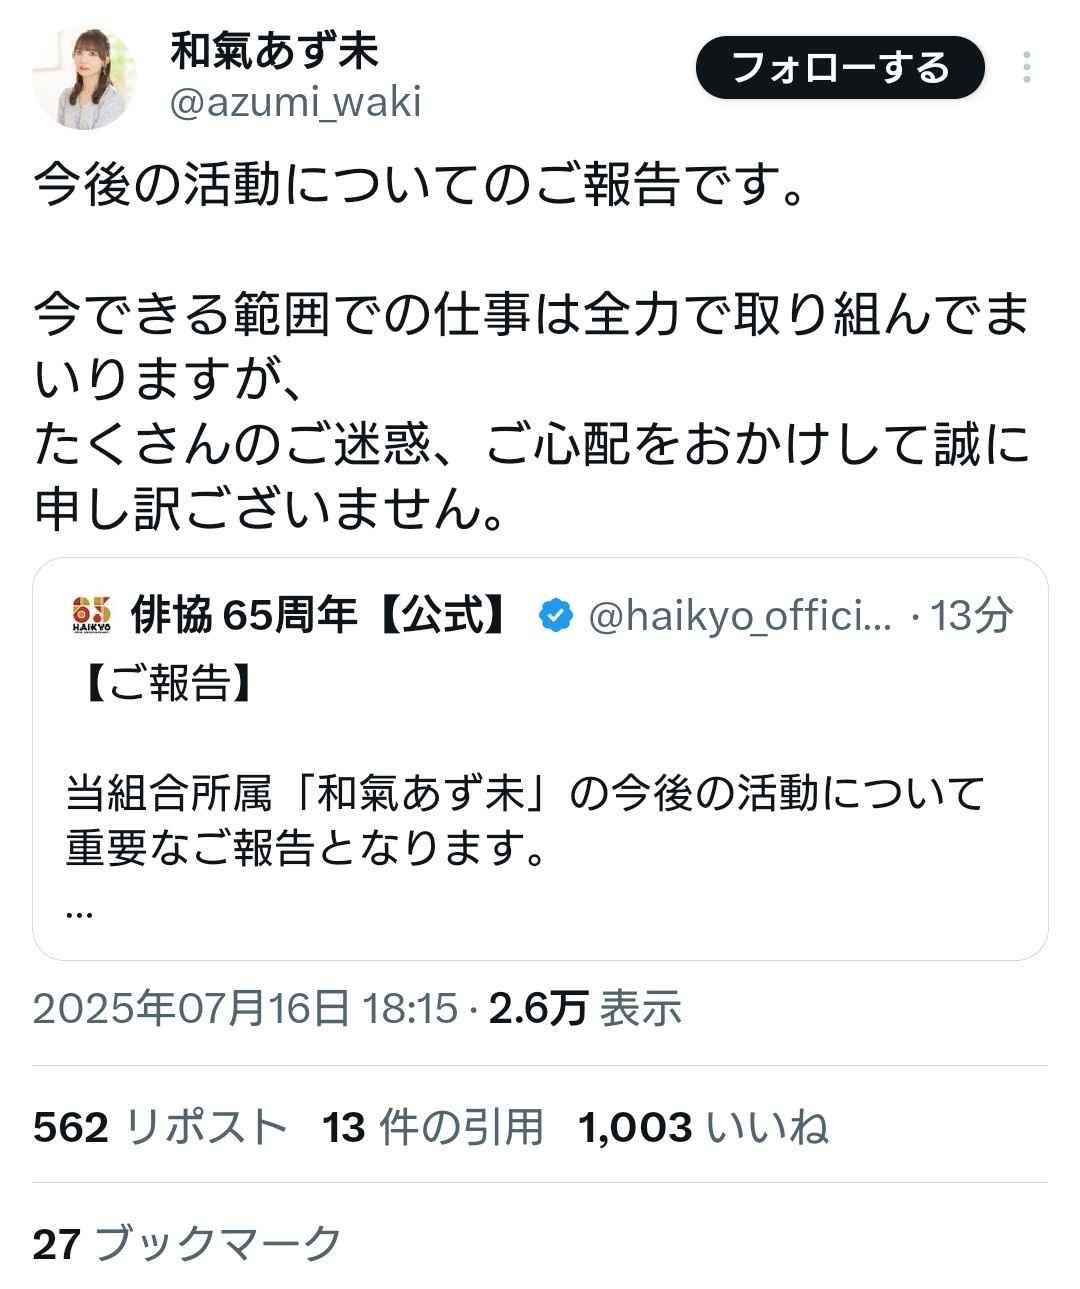Click the blue verified badge icon
Image resolution: width=1080 pixels, height=1289 pixels.
tap(555, 616)
